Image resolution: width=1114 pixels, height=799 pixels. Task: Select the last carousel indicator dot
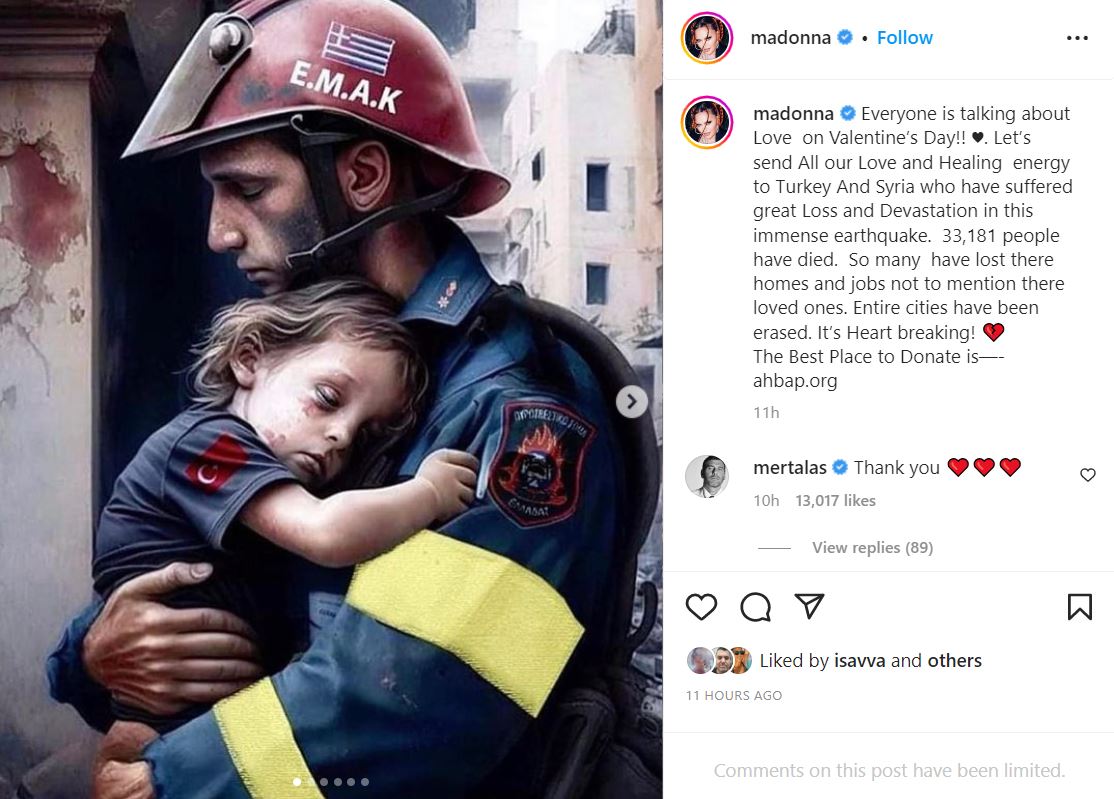click(x=364, y=782)
